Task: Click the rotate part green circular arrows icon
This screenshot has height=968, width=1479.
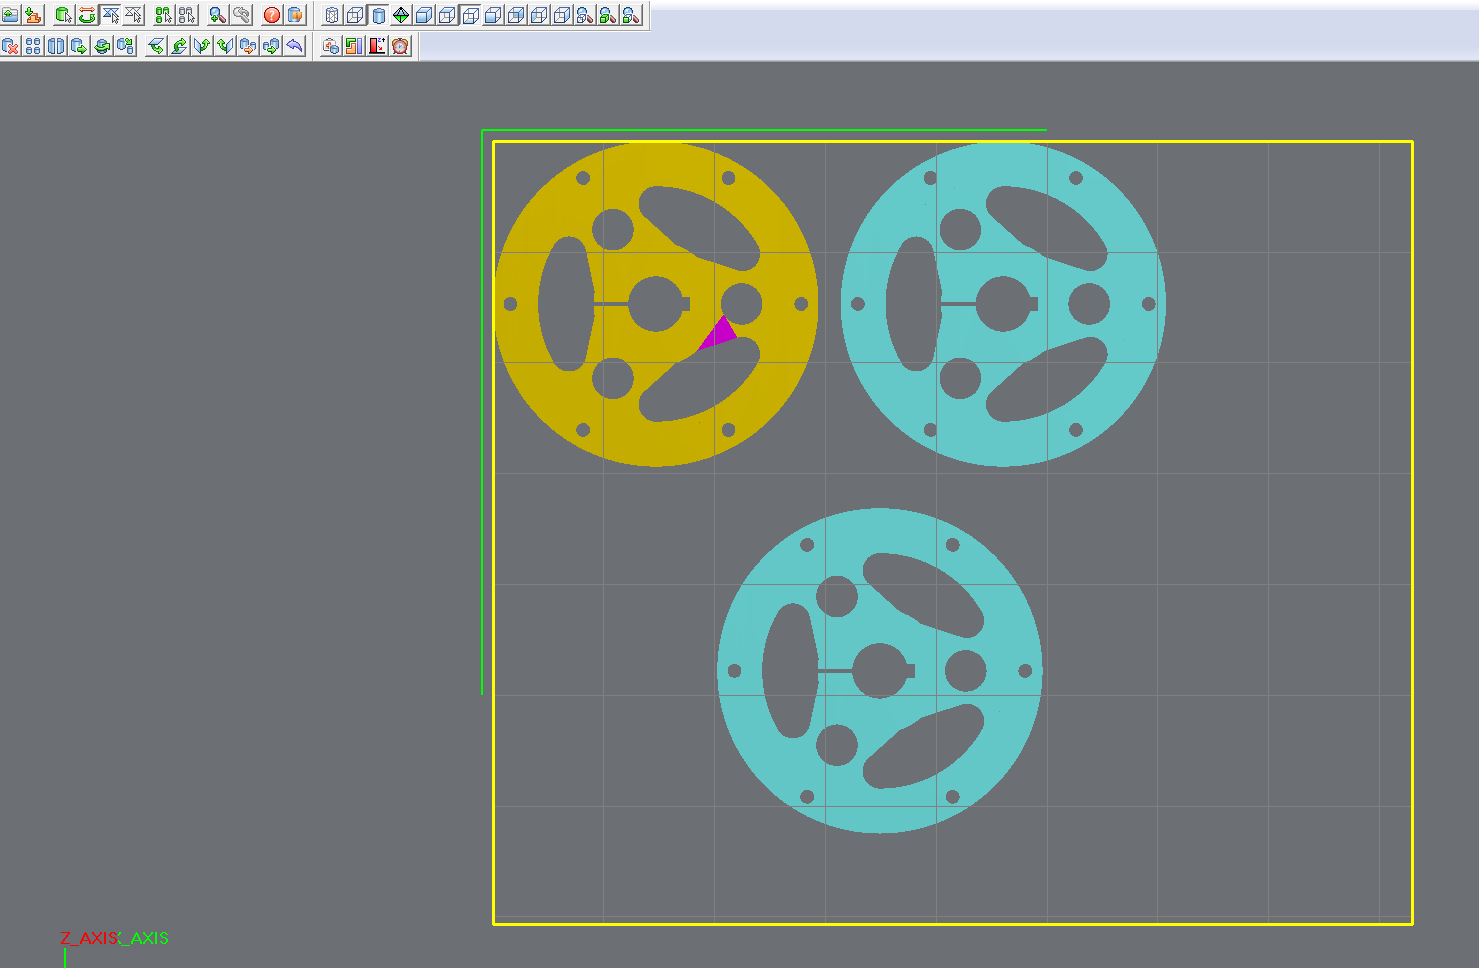Action: pos(86,15)
